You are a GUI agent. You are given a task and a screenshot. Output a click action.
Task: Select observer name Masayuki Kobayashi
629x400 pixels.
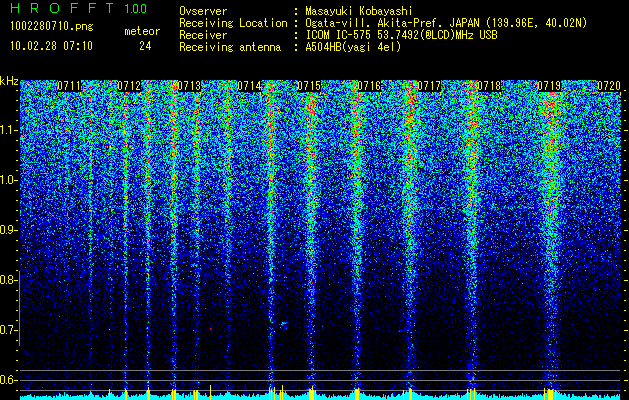359,10
